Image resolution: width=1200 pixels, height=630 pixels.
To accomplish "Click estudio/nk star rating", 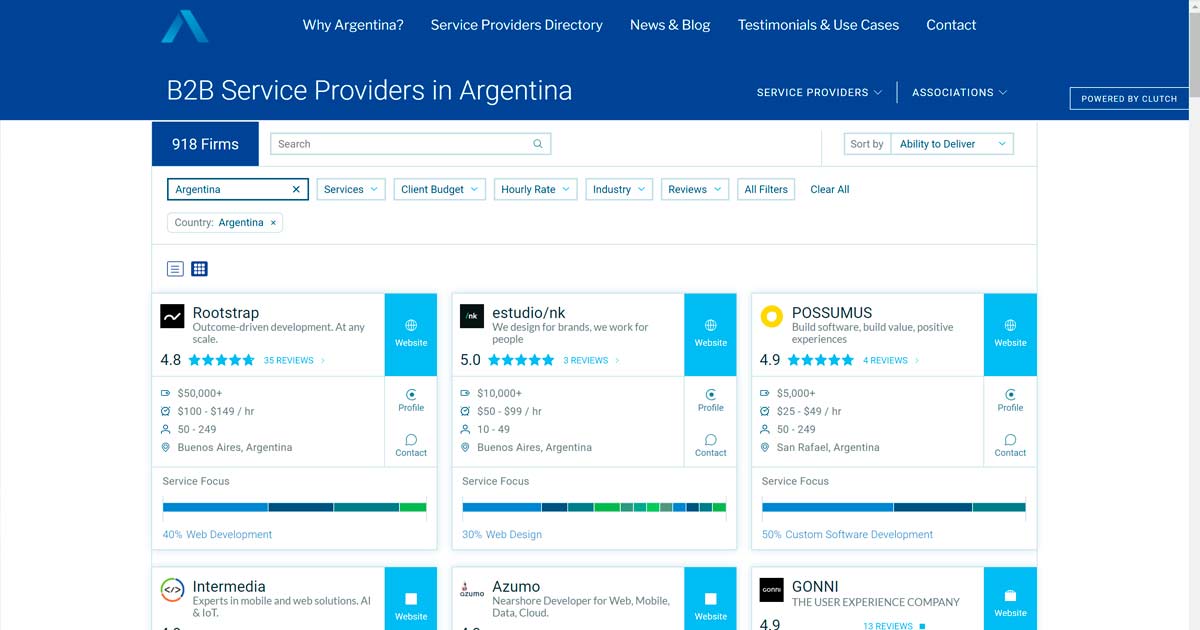I will (x=521, y=360).
